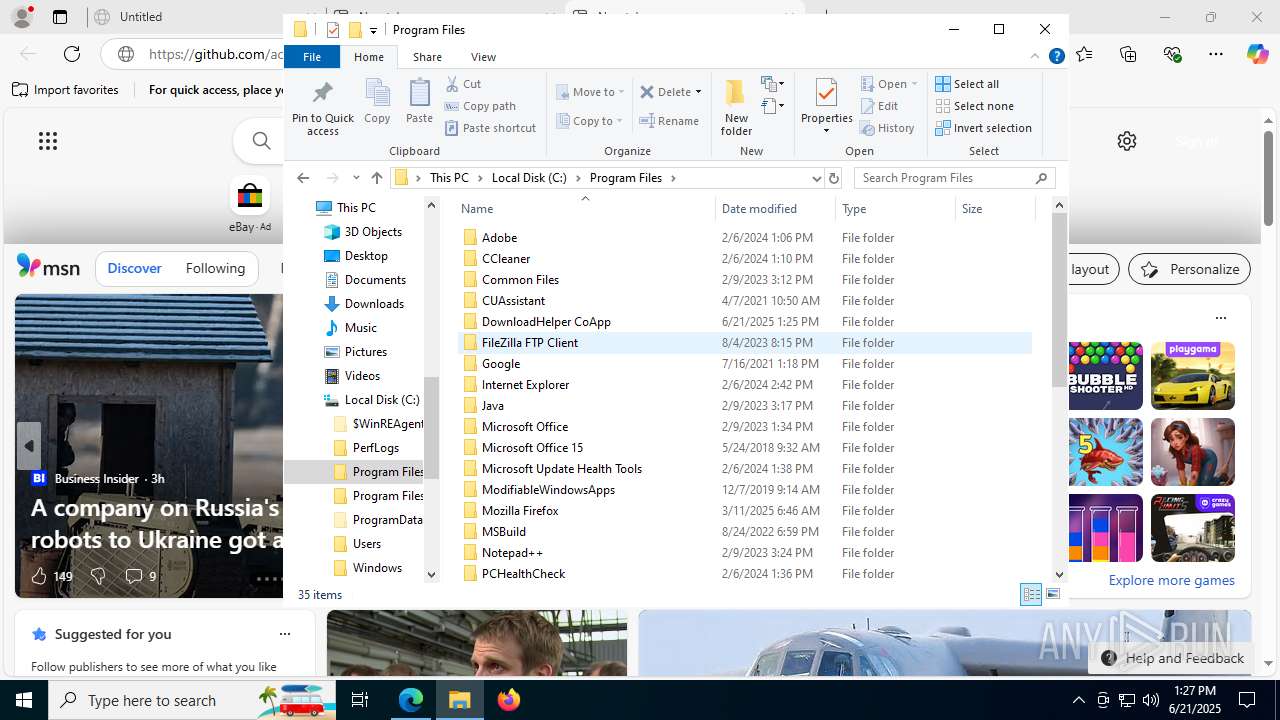Click Invert selection in ribbon
The height and width of the screenshot is (720, 1280).
[983, 128]
